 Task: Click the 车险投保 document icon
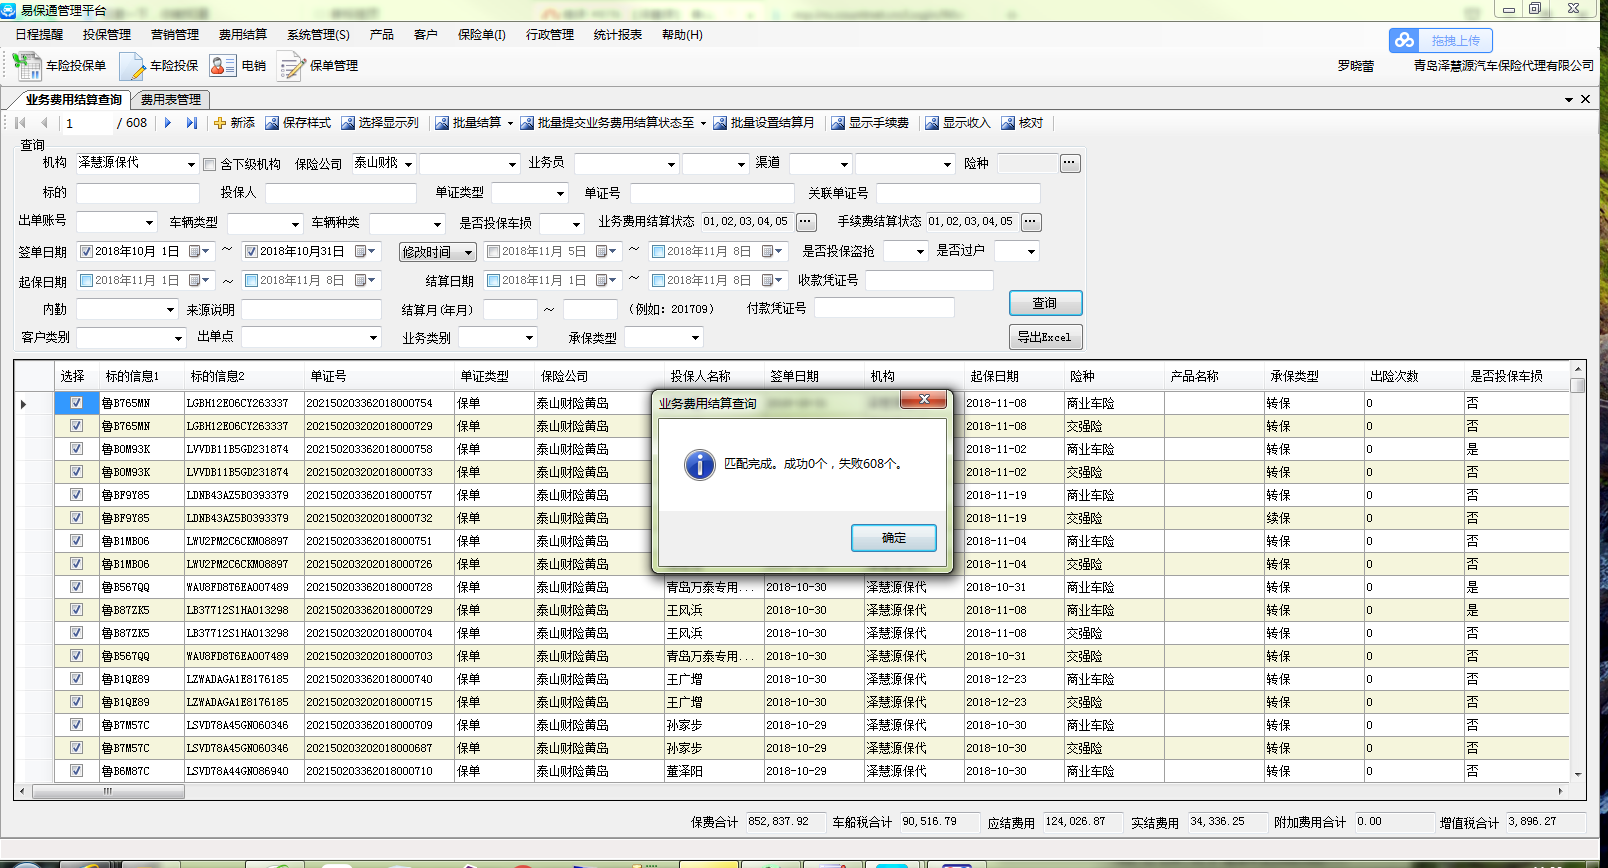point(132,66)
